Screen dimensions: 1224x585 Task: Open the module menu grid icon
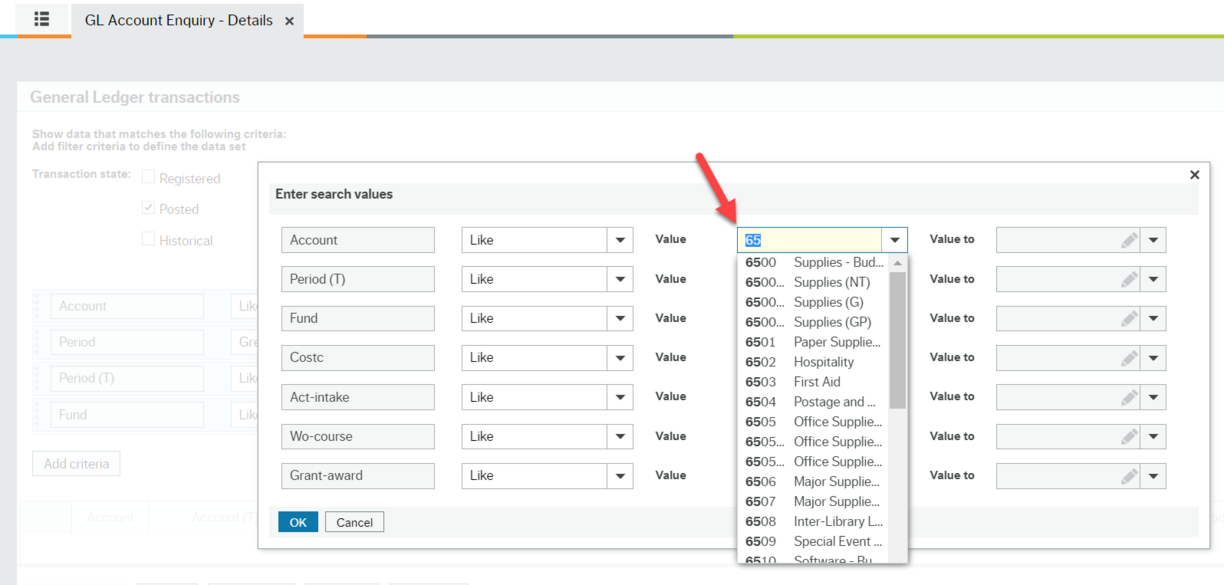(x=40, y=20)
